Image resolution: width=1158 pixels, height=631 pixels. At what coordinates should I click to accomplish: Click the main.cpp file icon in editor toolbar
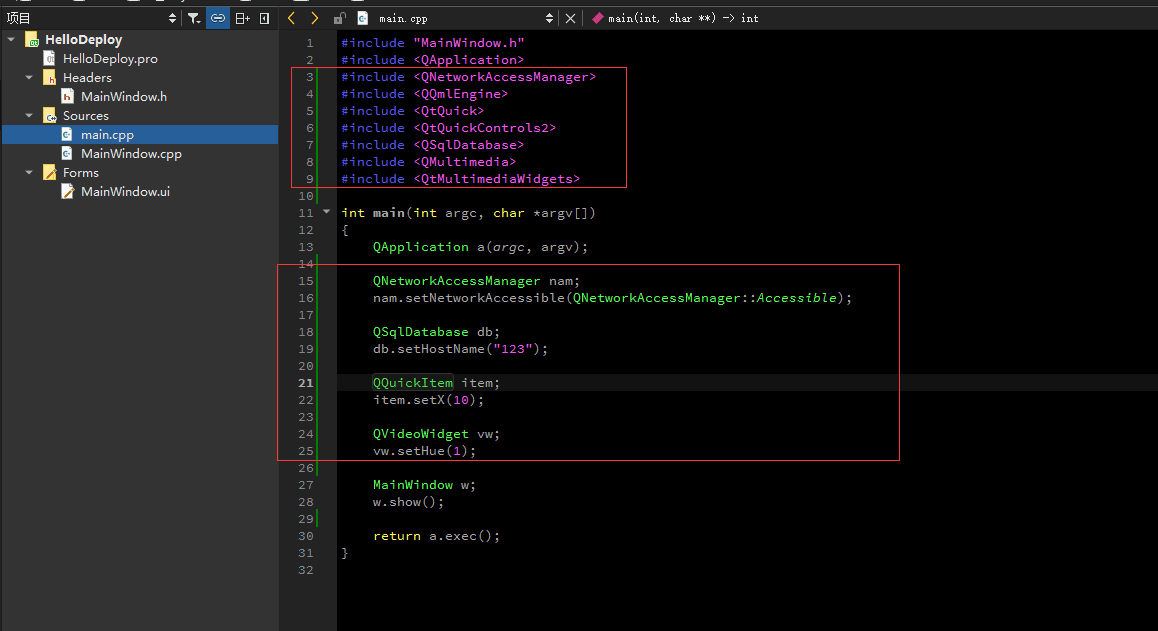coord(363,18)
